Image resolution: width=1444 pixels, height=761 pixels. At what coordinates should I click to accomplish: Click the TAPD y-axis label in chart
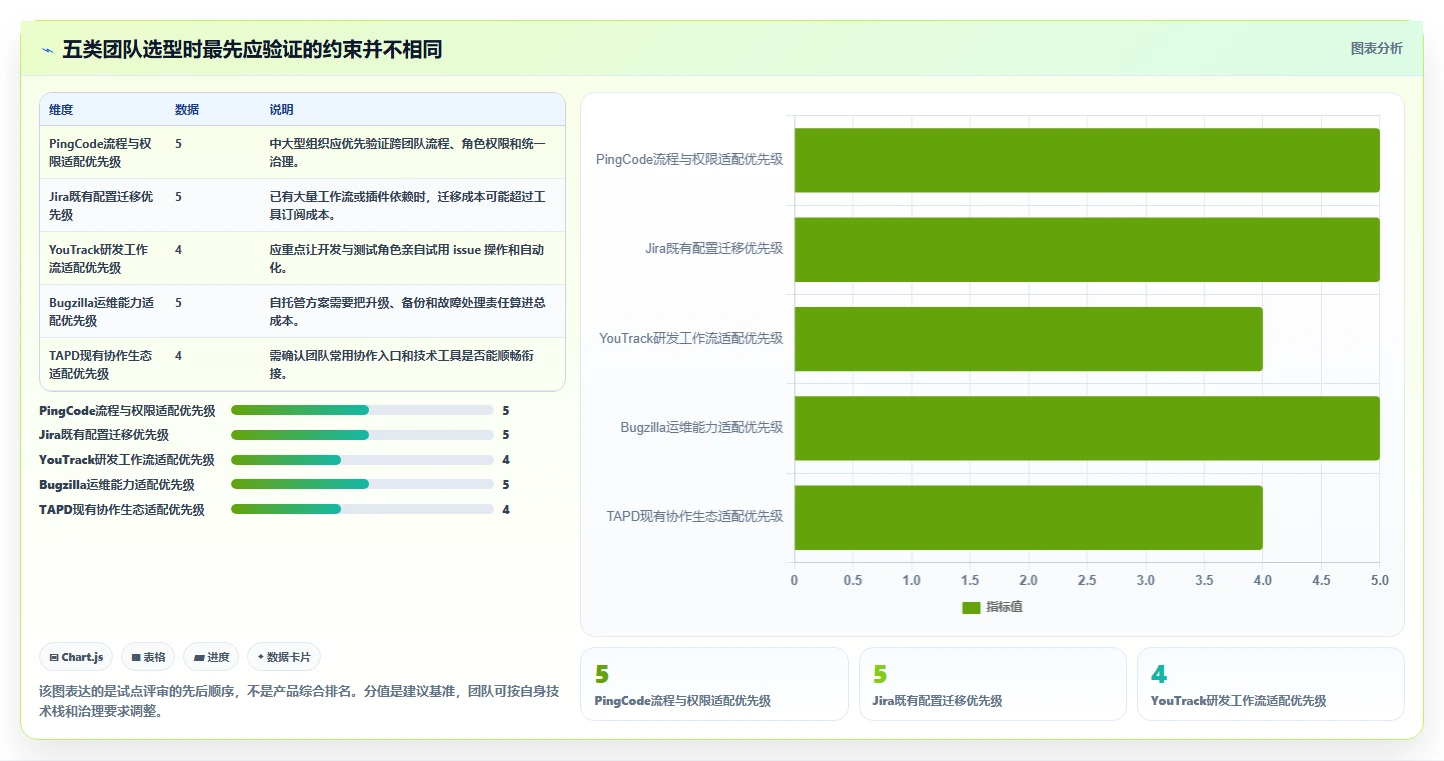point(695,516)
